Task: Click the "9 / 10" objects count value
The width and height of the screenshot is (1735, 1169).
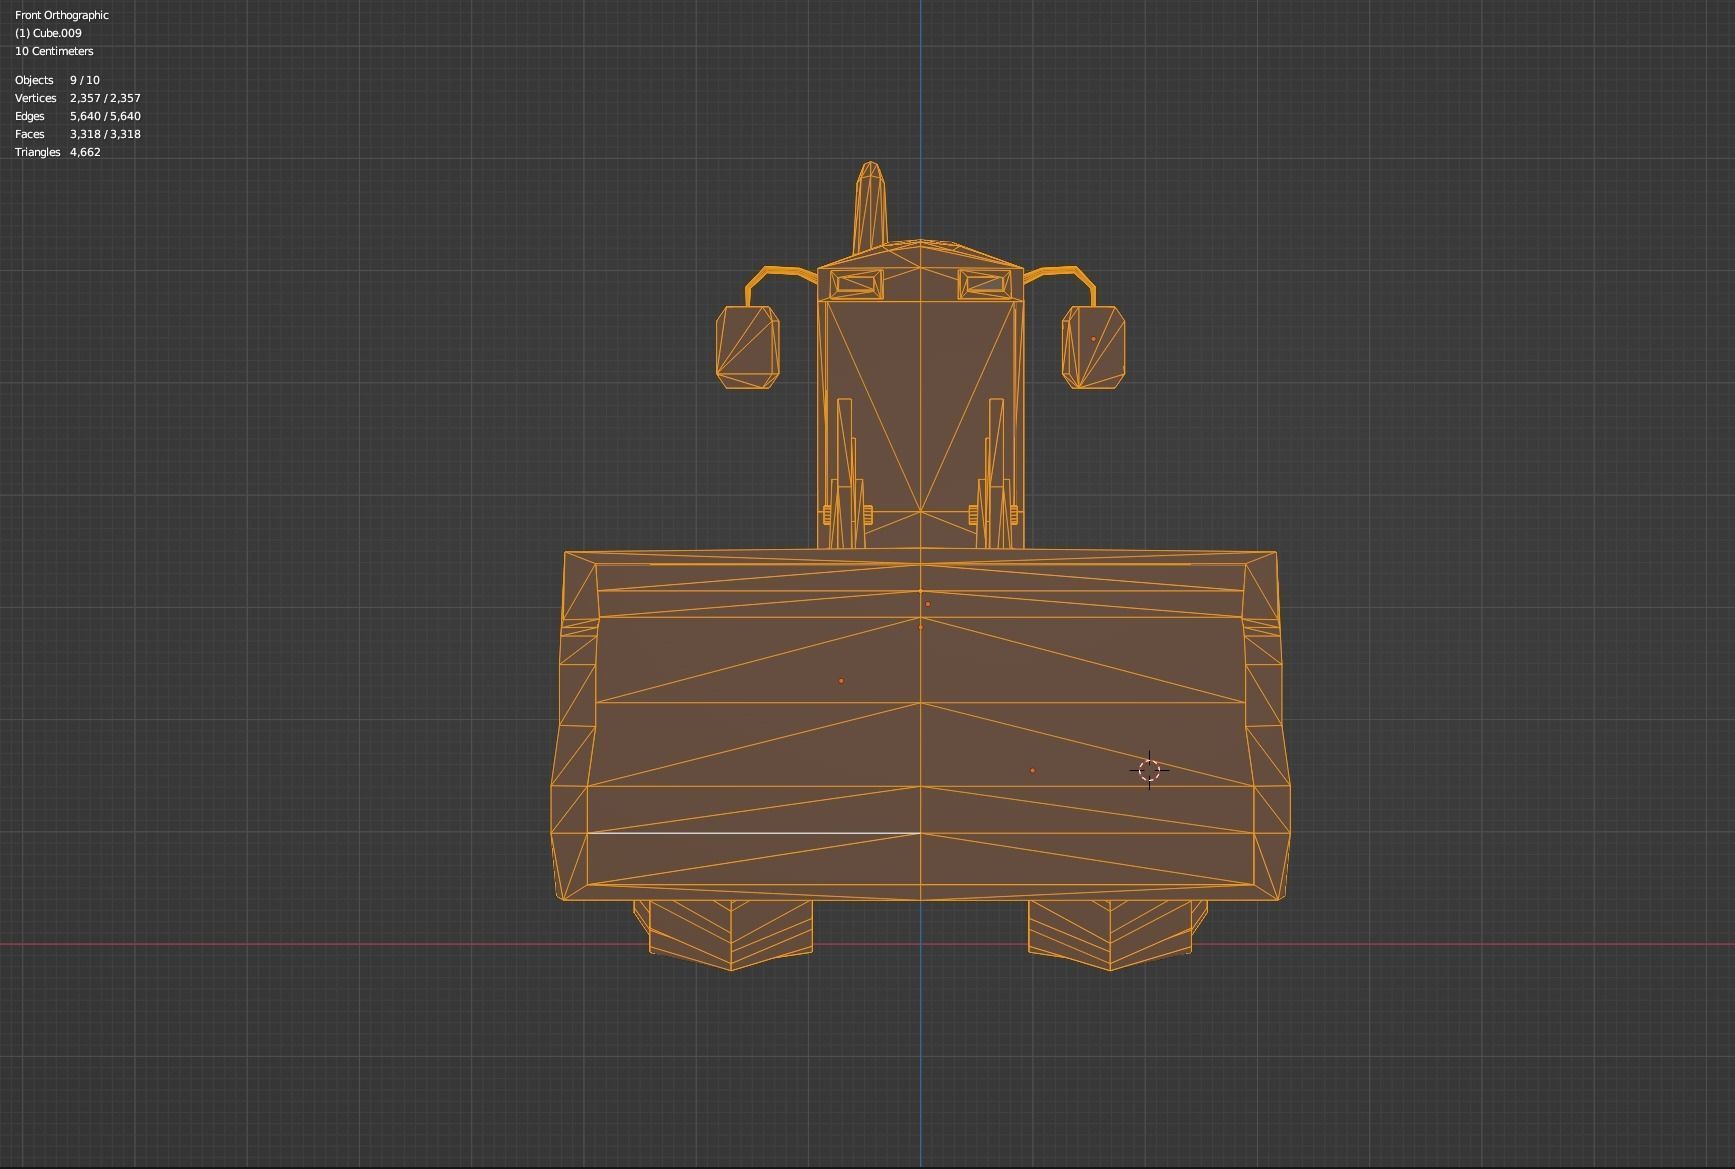Action: [x=85, y=80]
